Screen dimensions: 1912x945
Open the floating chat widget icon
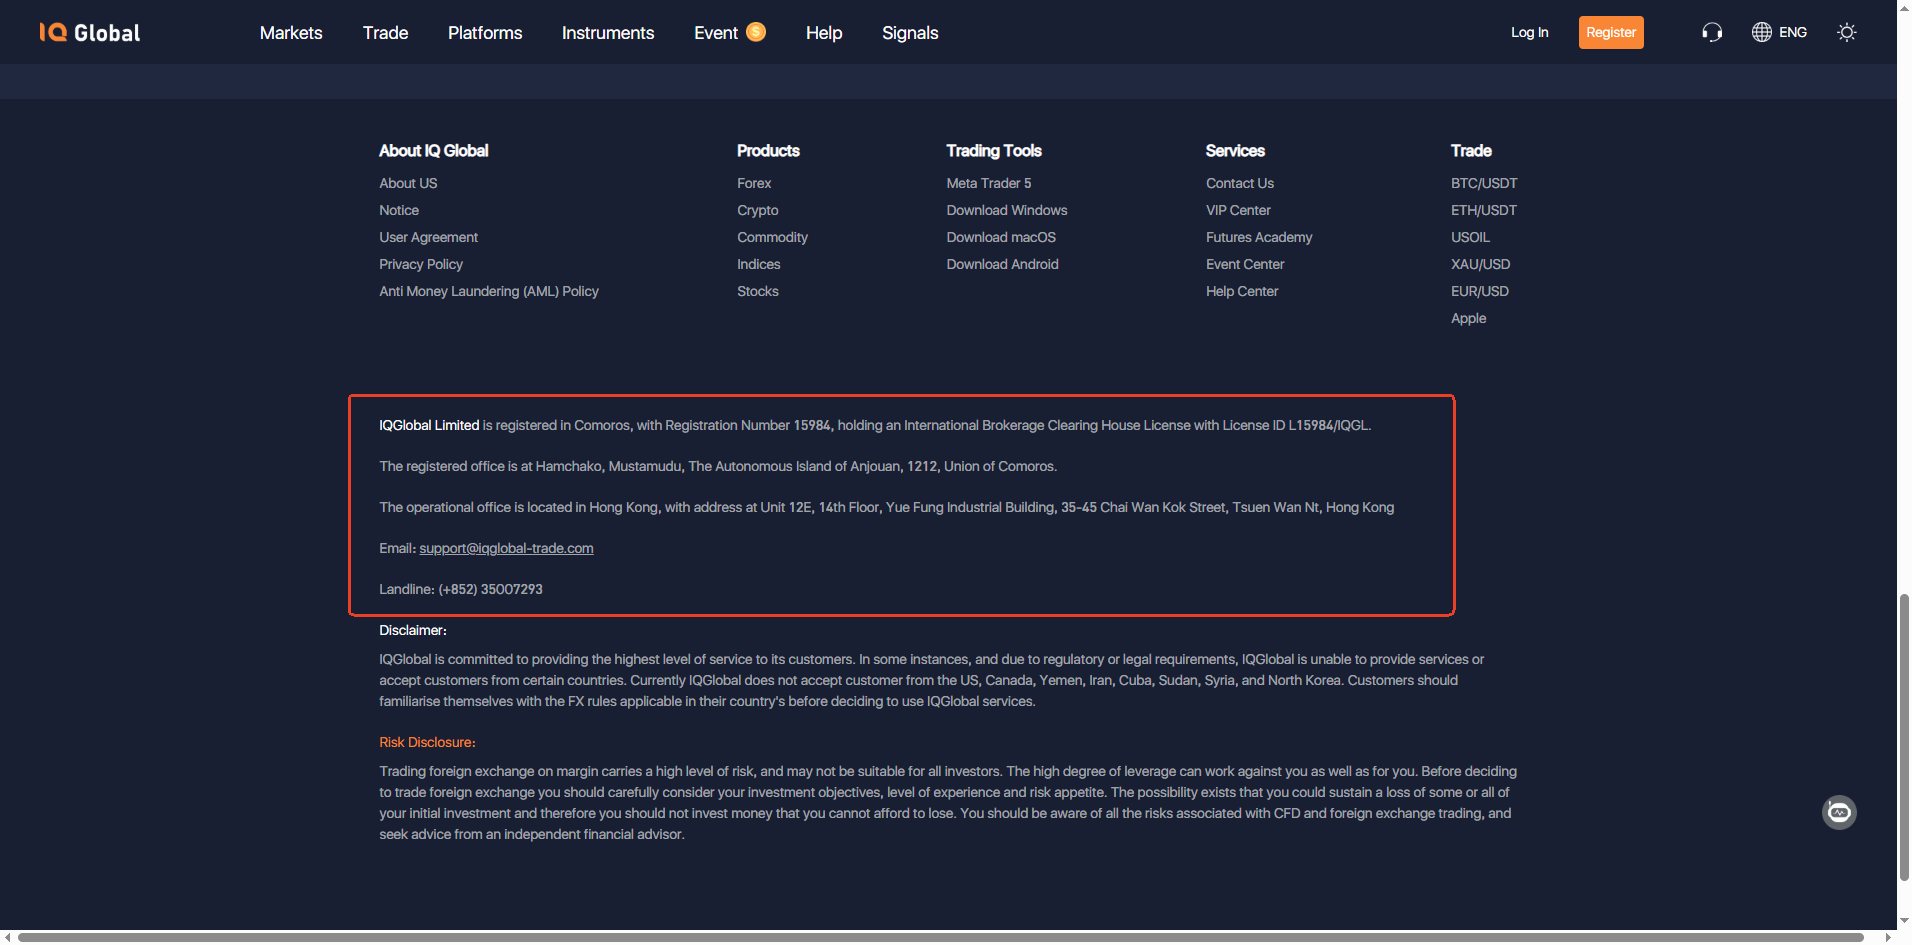coord(1839,812)
